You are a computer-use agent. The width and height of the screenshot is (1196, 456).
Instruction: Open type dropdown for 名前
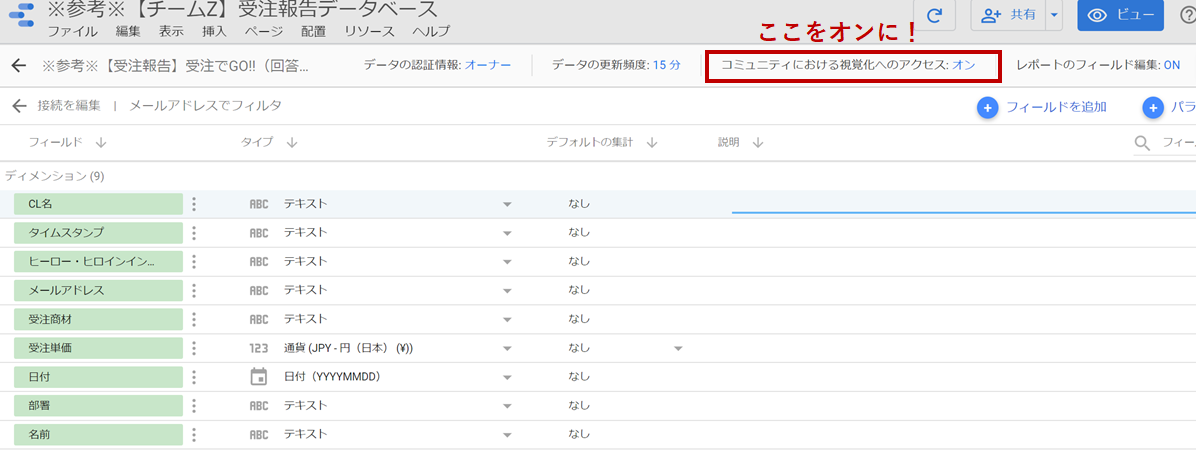pyautogui.click(x=506, y=435)
